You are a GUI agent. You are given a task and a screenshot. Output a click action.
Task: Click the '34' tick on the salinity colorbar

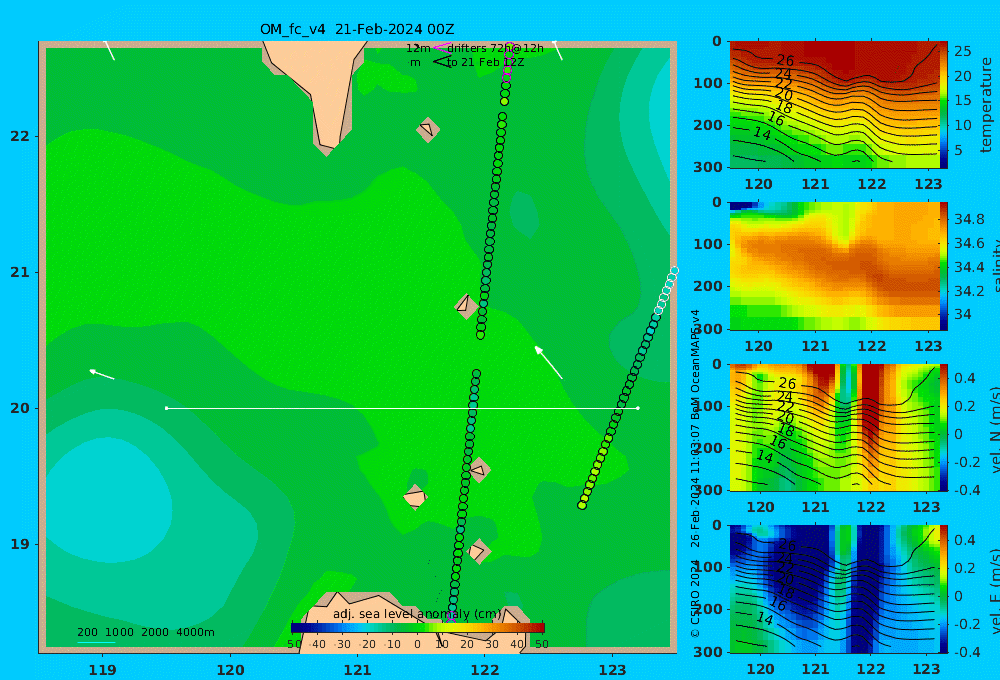pos(962,314)
